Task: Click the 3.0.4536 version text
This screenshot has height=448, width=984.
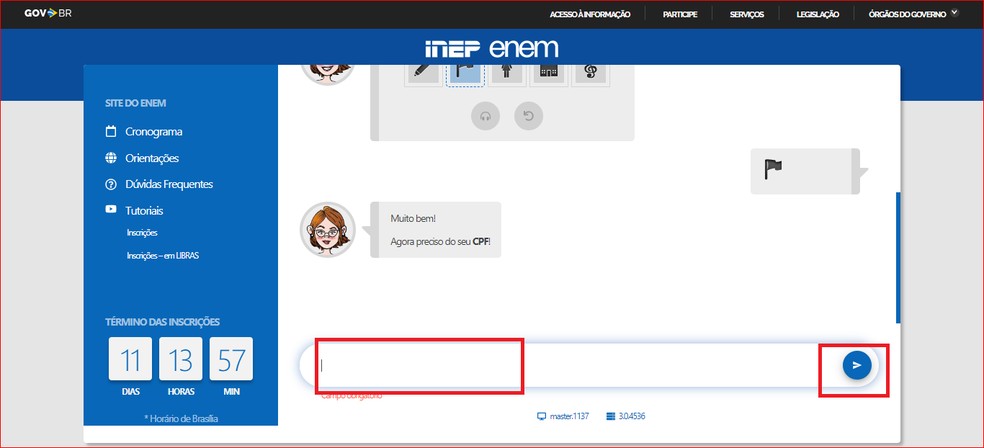Action: pos(632,417)
